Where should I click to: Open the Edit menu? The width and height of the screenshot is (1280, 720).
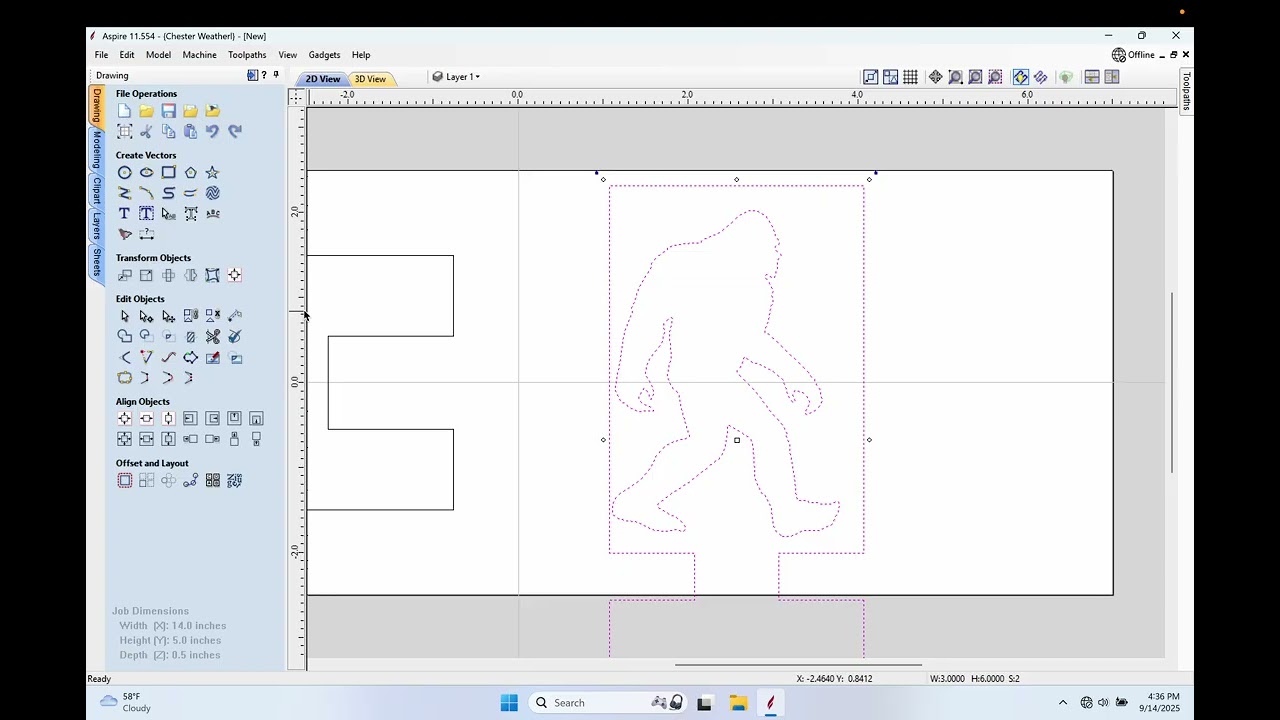127,55
